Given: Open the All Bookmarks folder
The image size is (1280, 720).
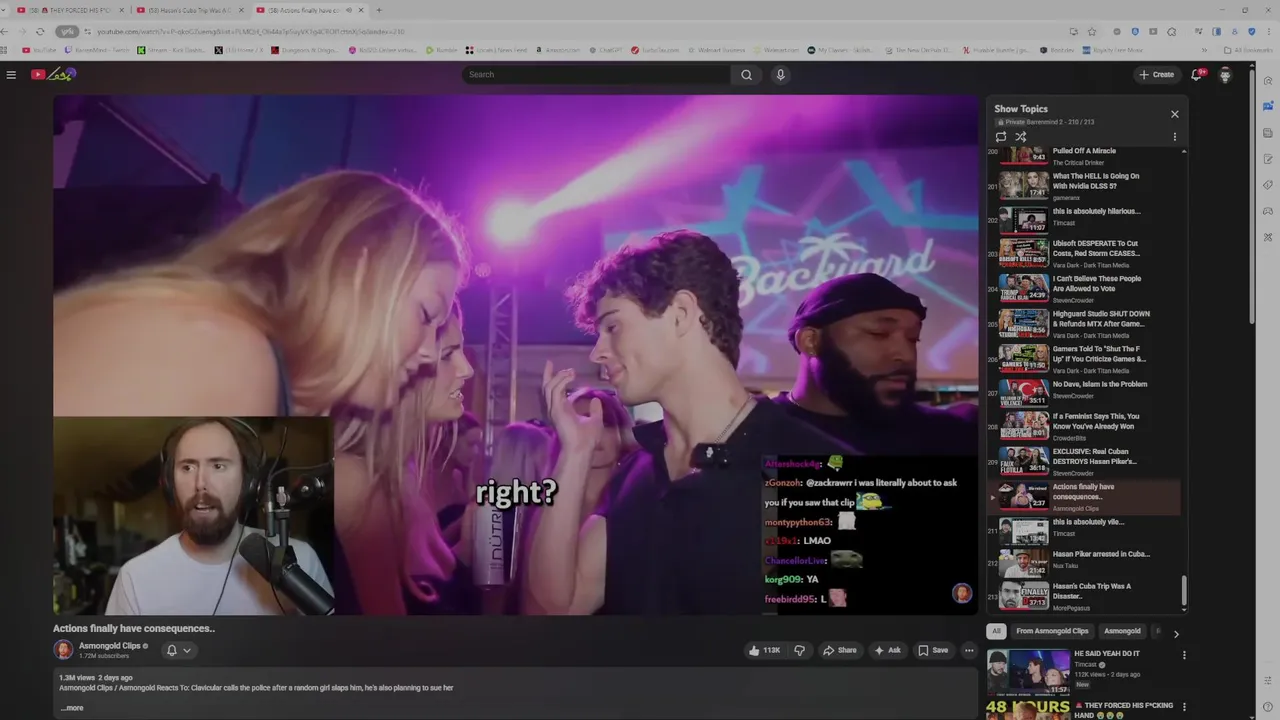Looking at the screenshot, I should click(1249, 50).
